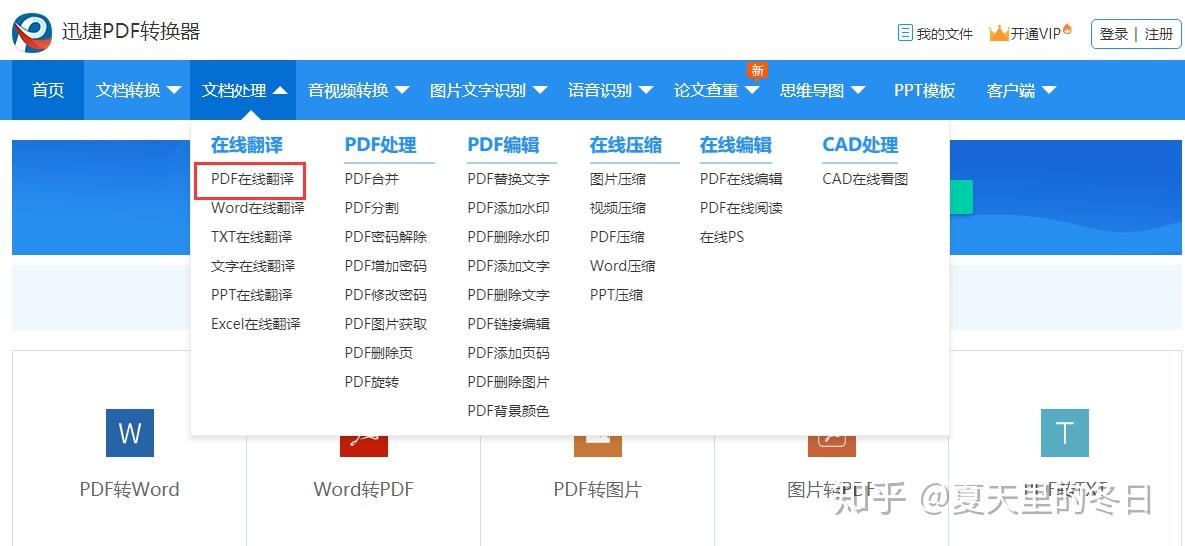1185x546 pixels.
Task: Click the 开通VIP crown icon
Action: pyautogui.click(x=999, y=33)
